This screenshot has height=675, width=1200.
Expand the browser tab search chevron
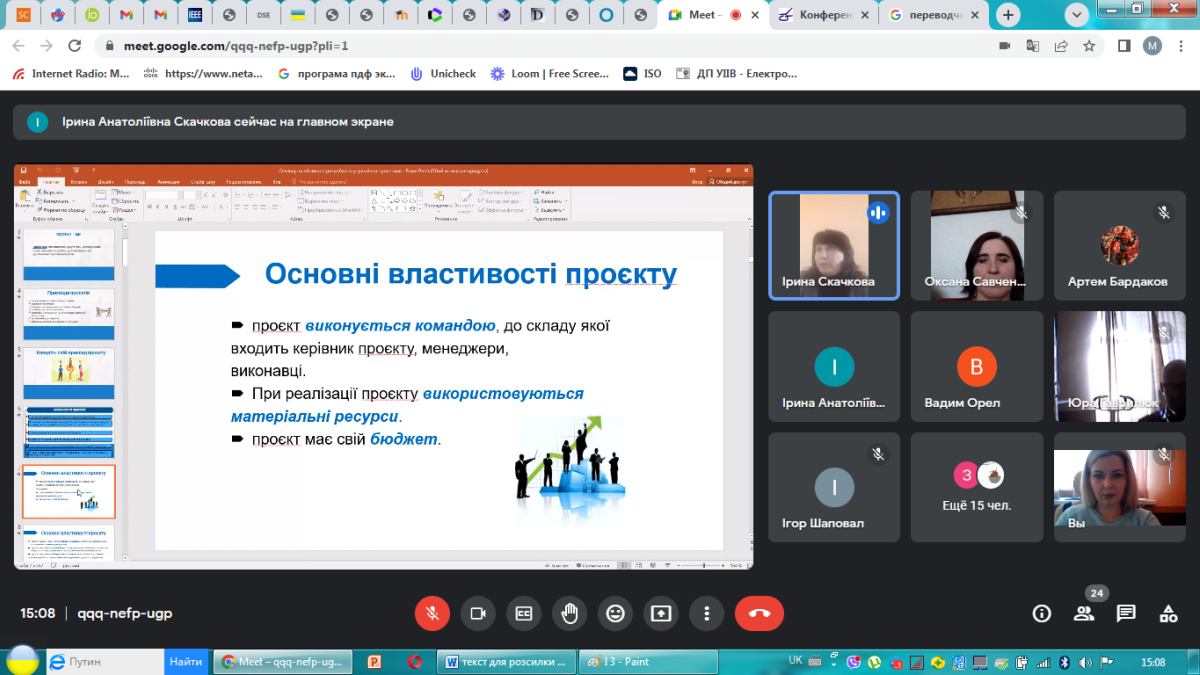pos(1076,15)
